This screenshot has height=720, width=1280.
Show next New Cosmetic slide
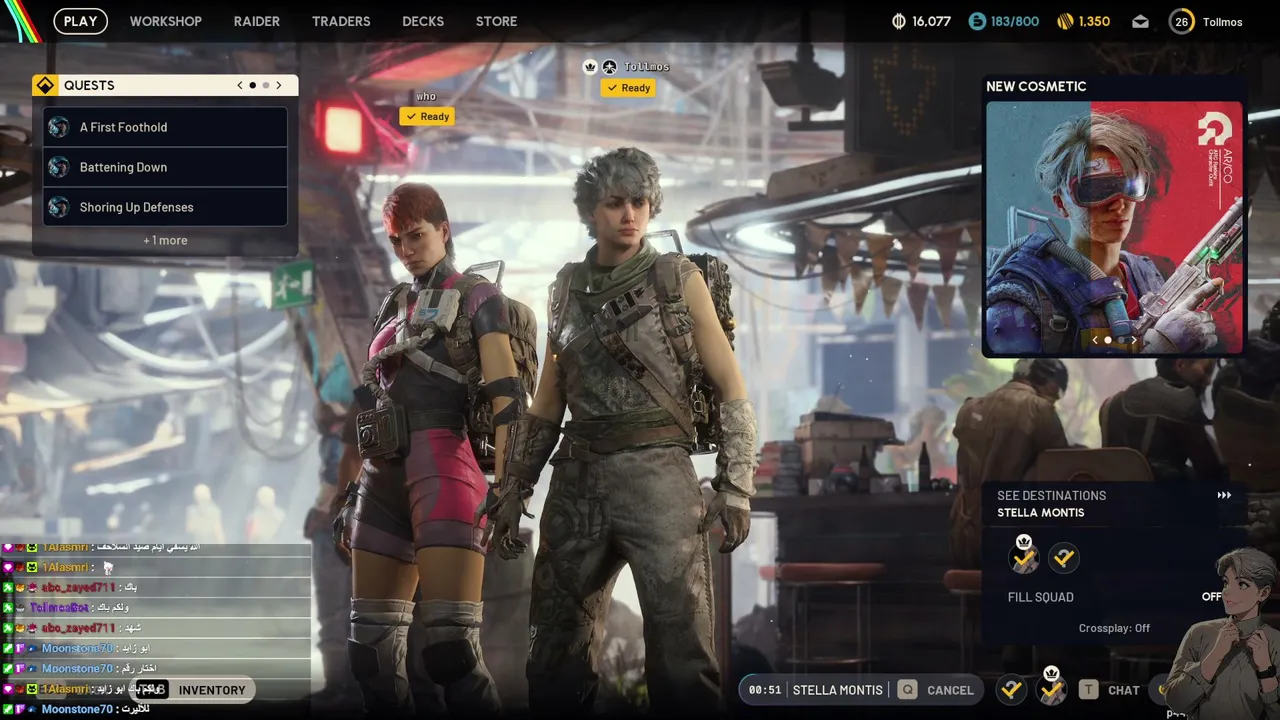point(1133,340)
